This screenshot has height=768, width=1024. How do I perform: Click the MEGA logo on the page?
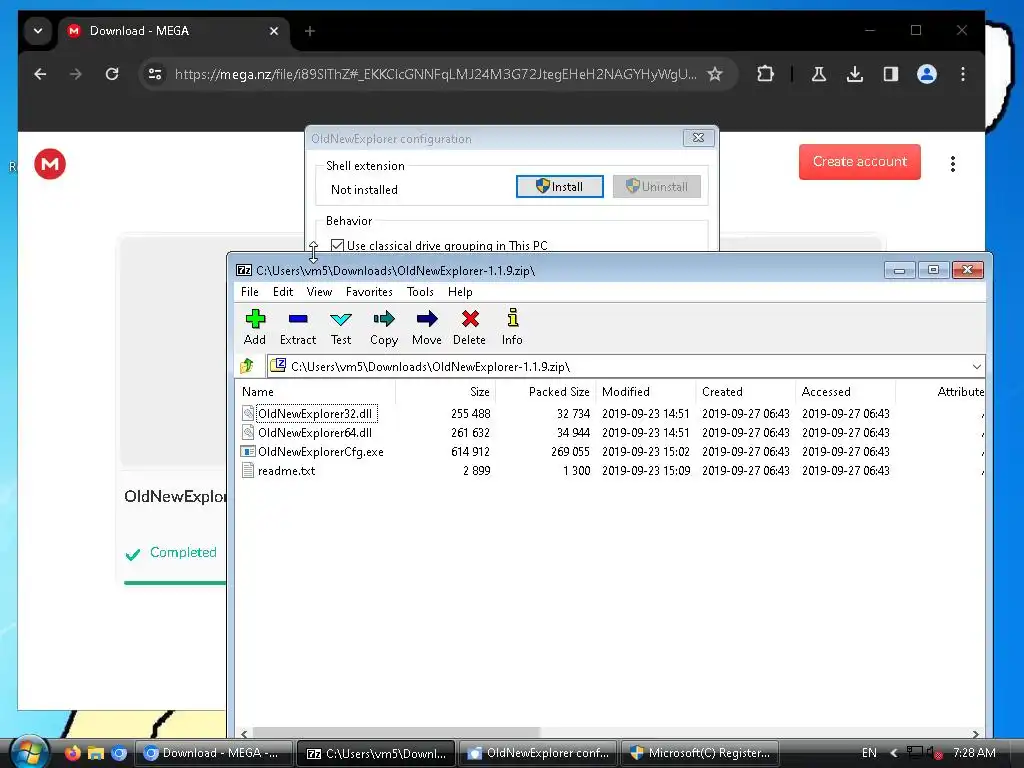tap(50, 164)
